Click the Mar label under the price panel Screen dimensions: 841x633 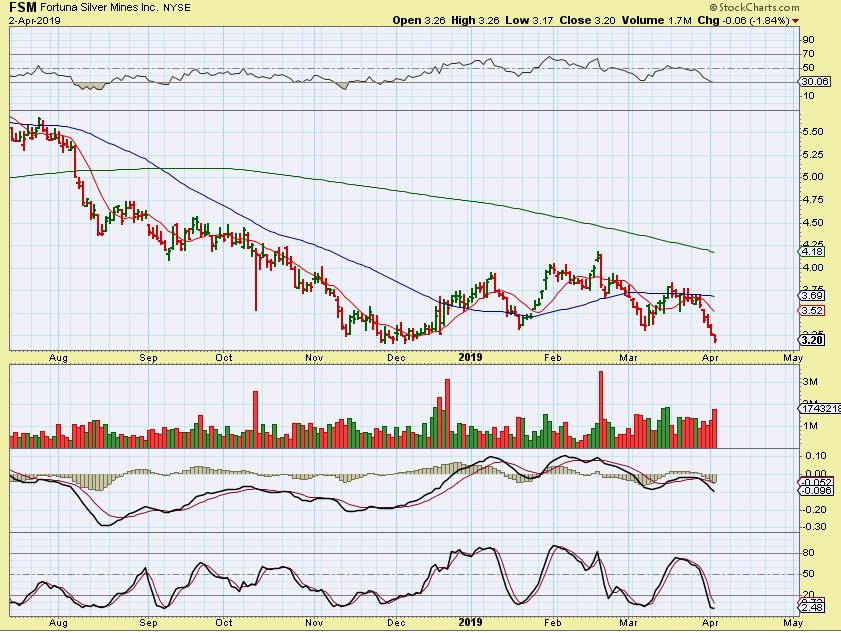click(x=628, y=358)
